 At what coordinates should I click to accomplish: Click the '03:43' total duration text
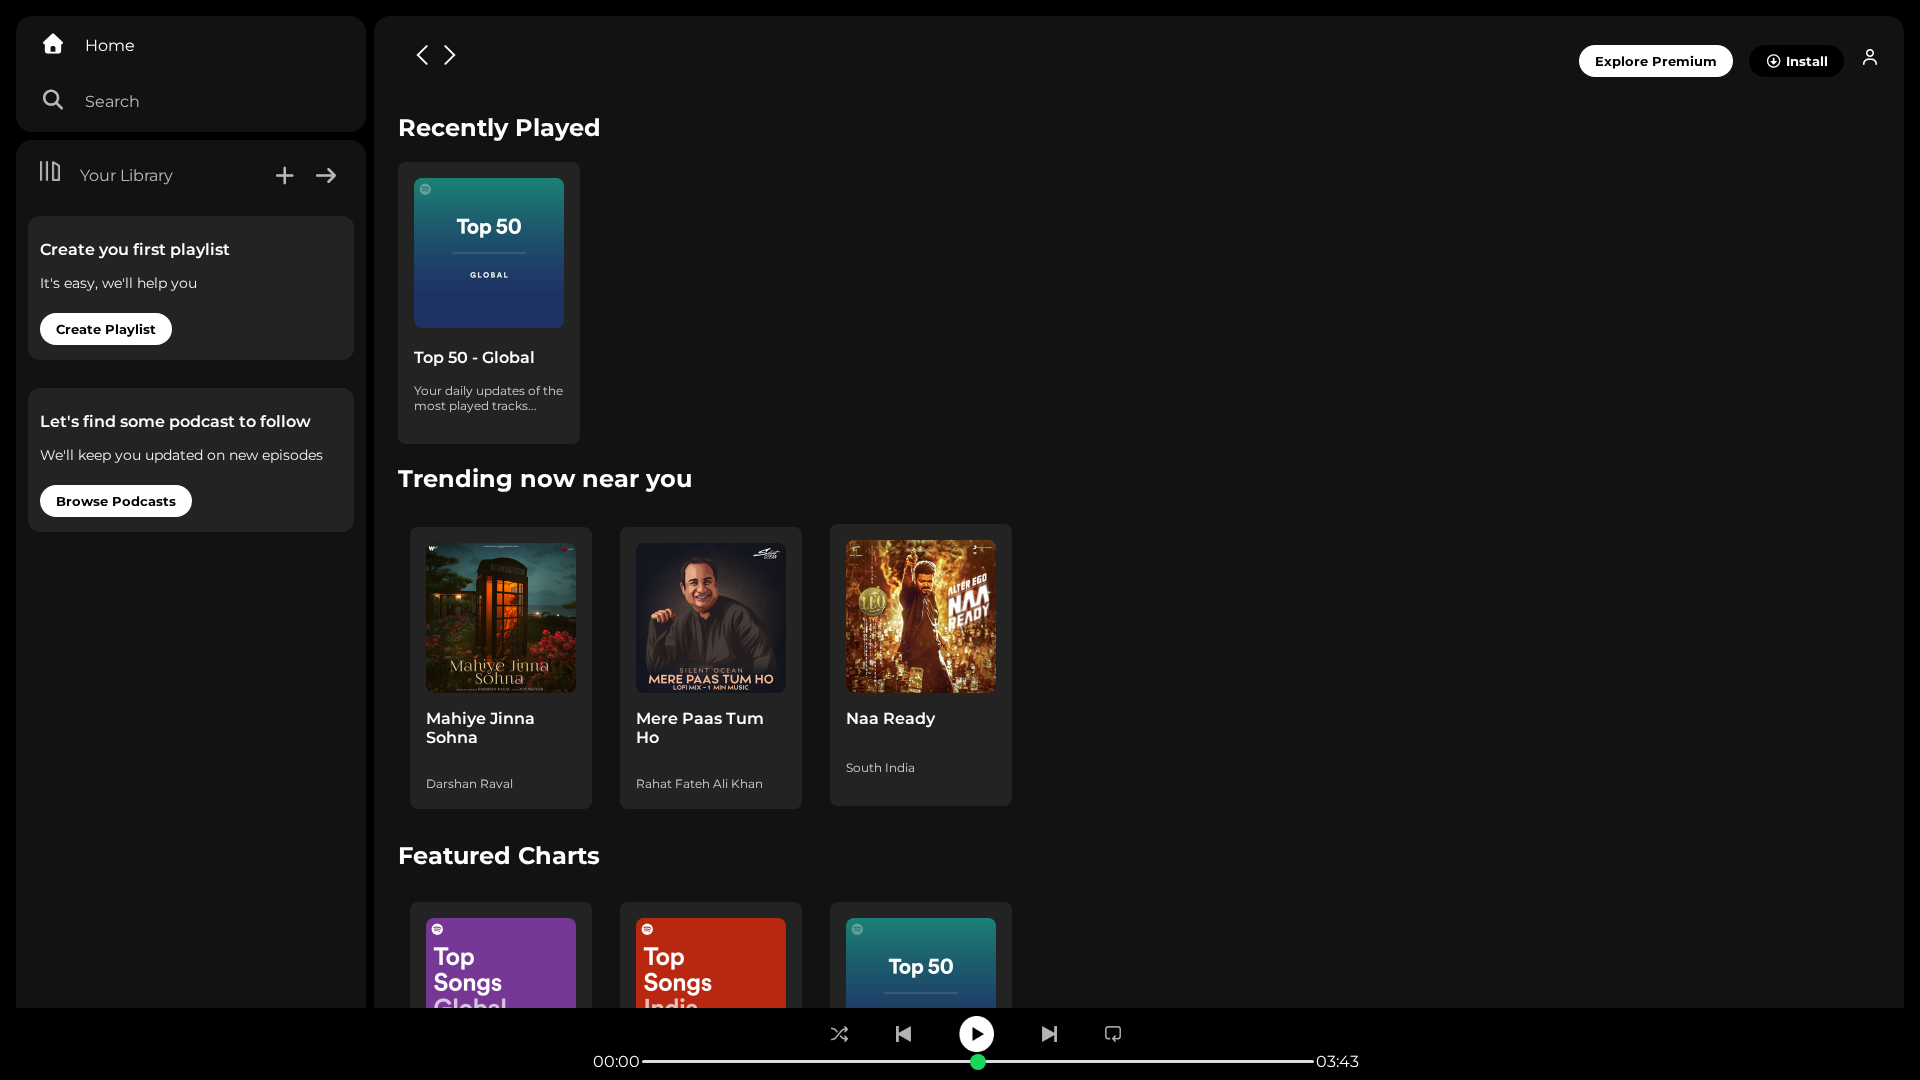coord(1337,1062)
